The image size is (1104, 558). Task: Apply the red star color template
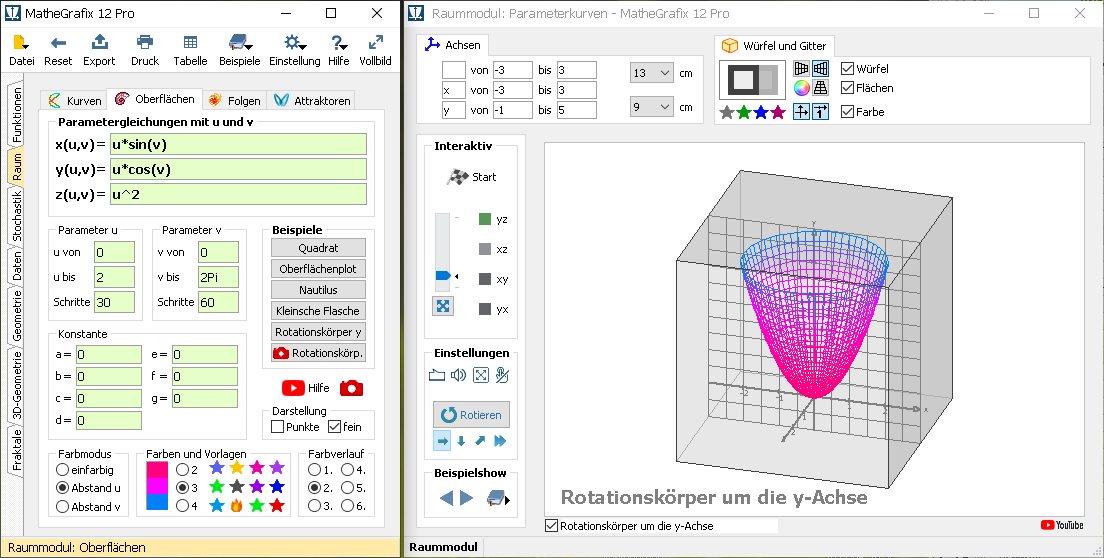pos(277,505)
